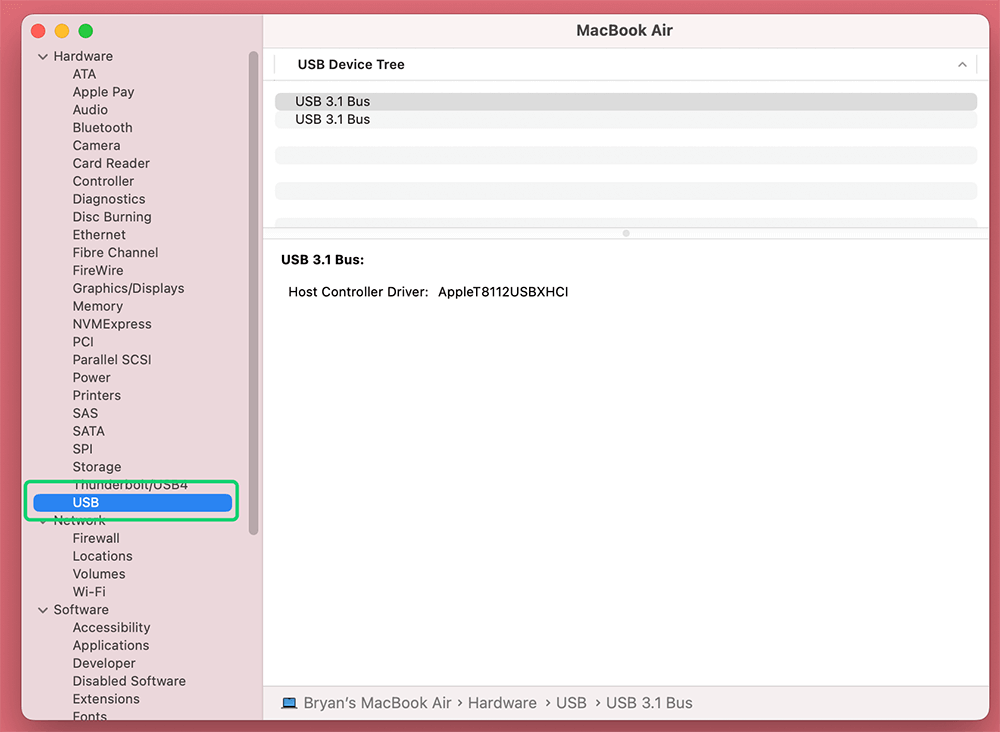Click Bryan's MacBook Air in path bar
This screenshot has height=732, width=1000.
[379, 703]
